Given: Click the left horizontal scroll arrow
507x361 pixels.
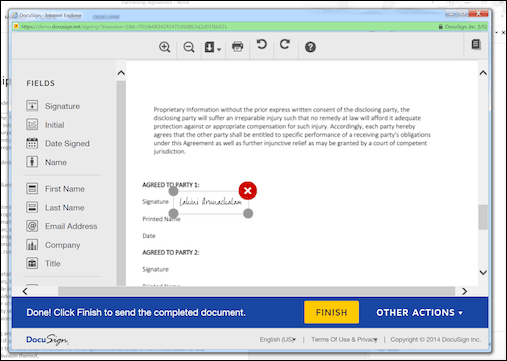Looking at the screenshot, I should tap(25, 291).
